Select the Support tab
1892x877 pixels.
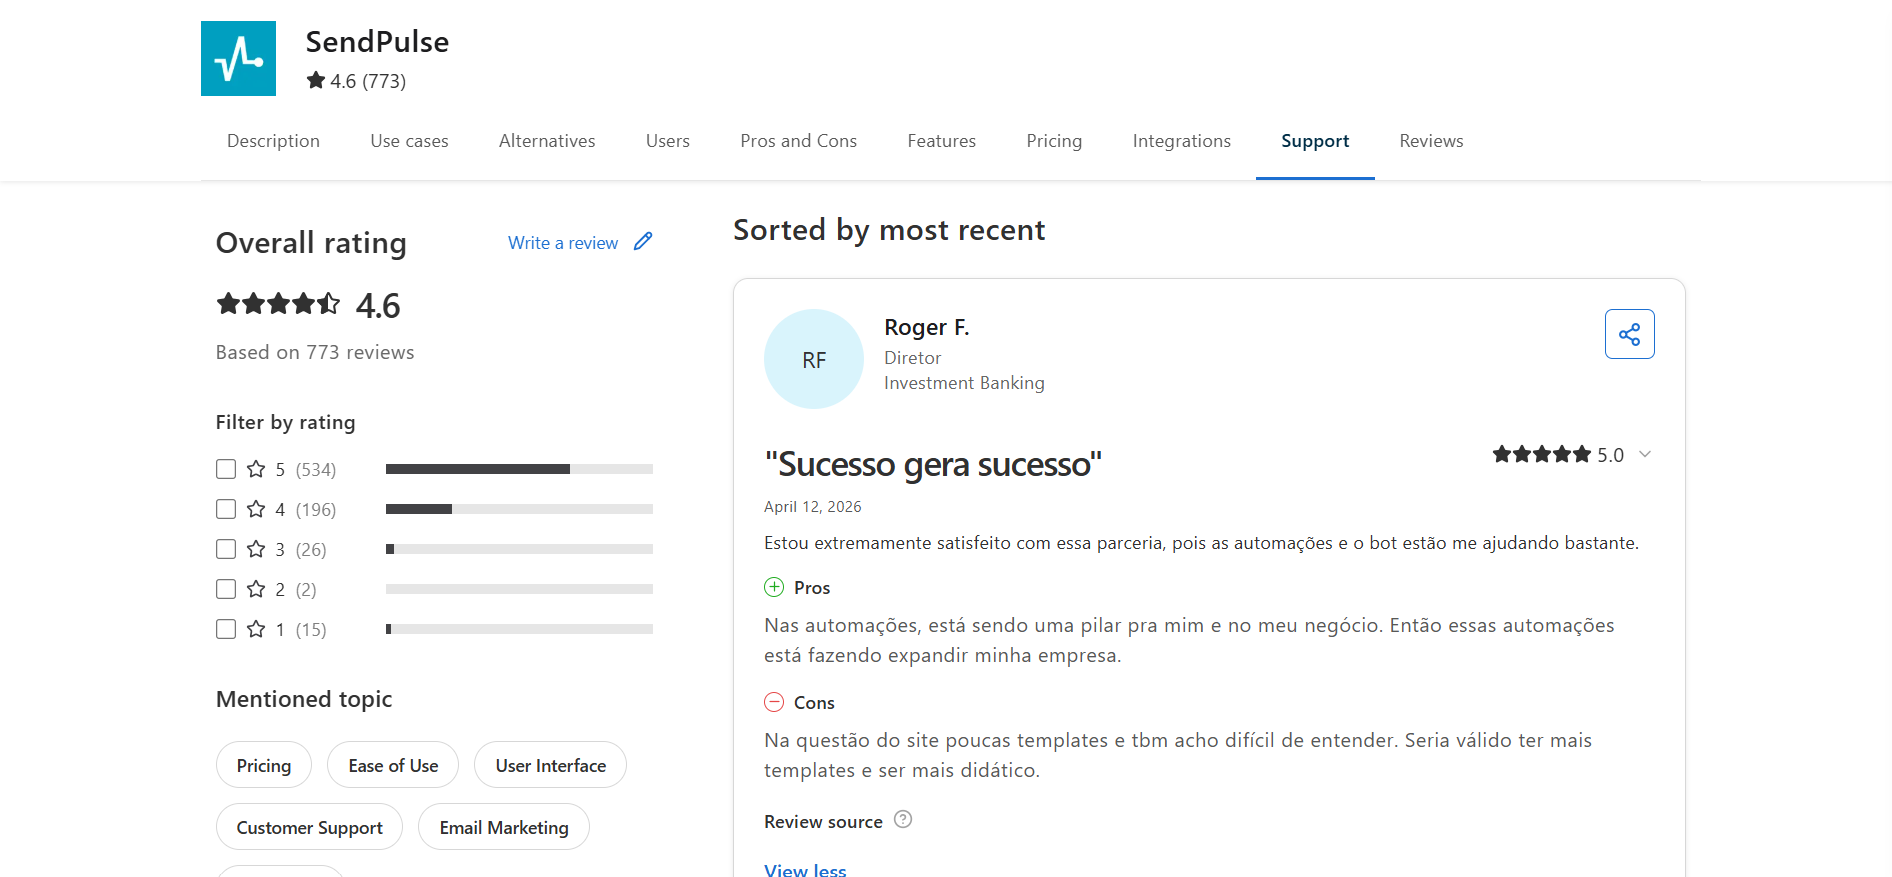(x=1315, y=141)
